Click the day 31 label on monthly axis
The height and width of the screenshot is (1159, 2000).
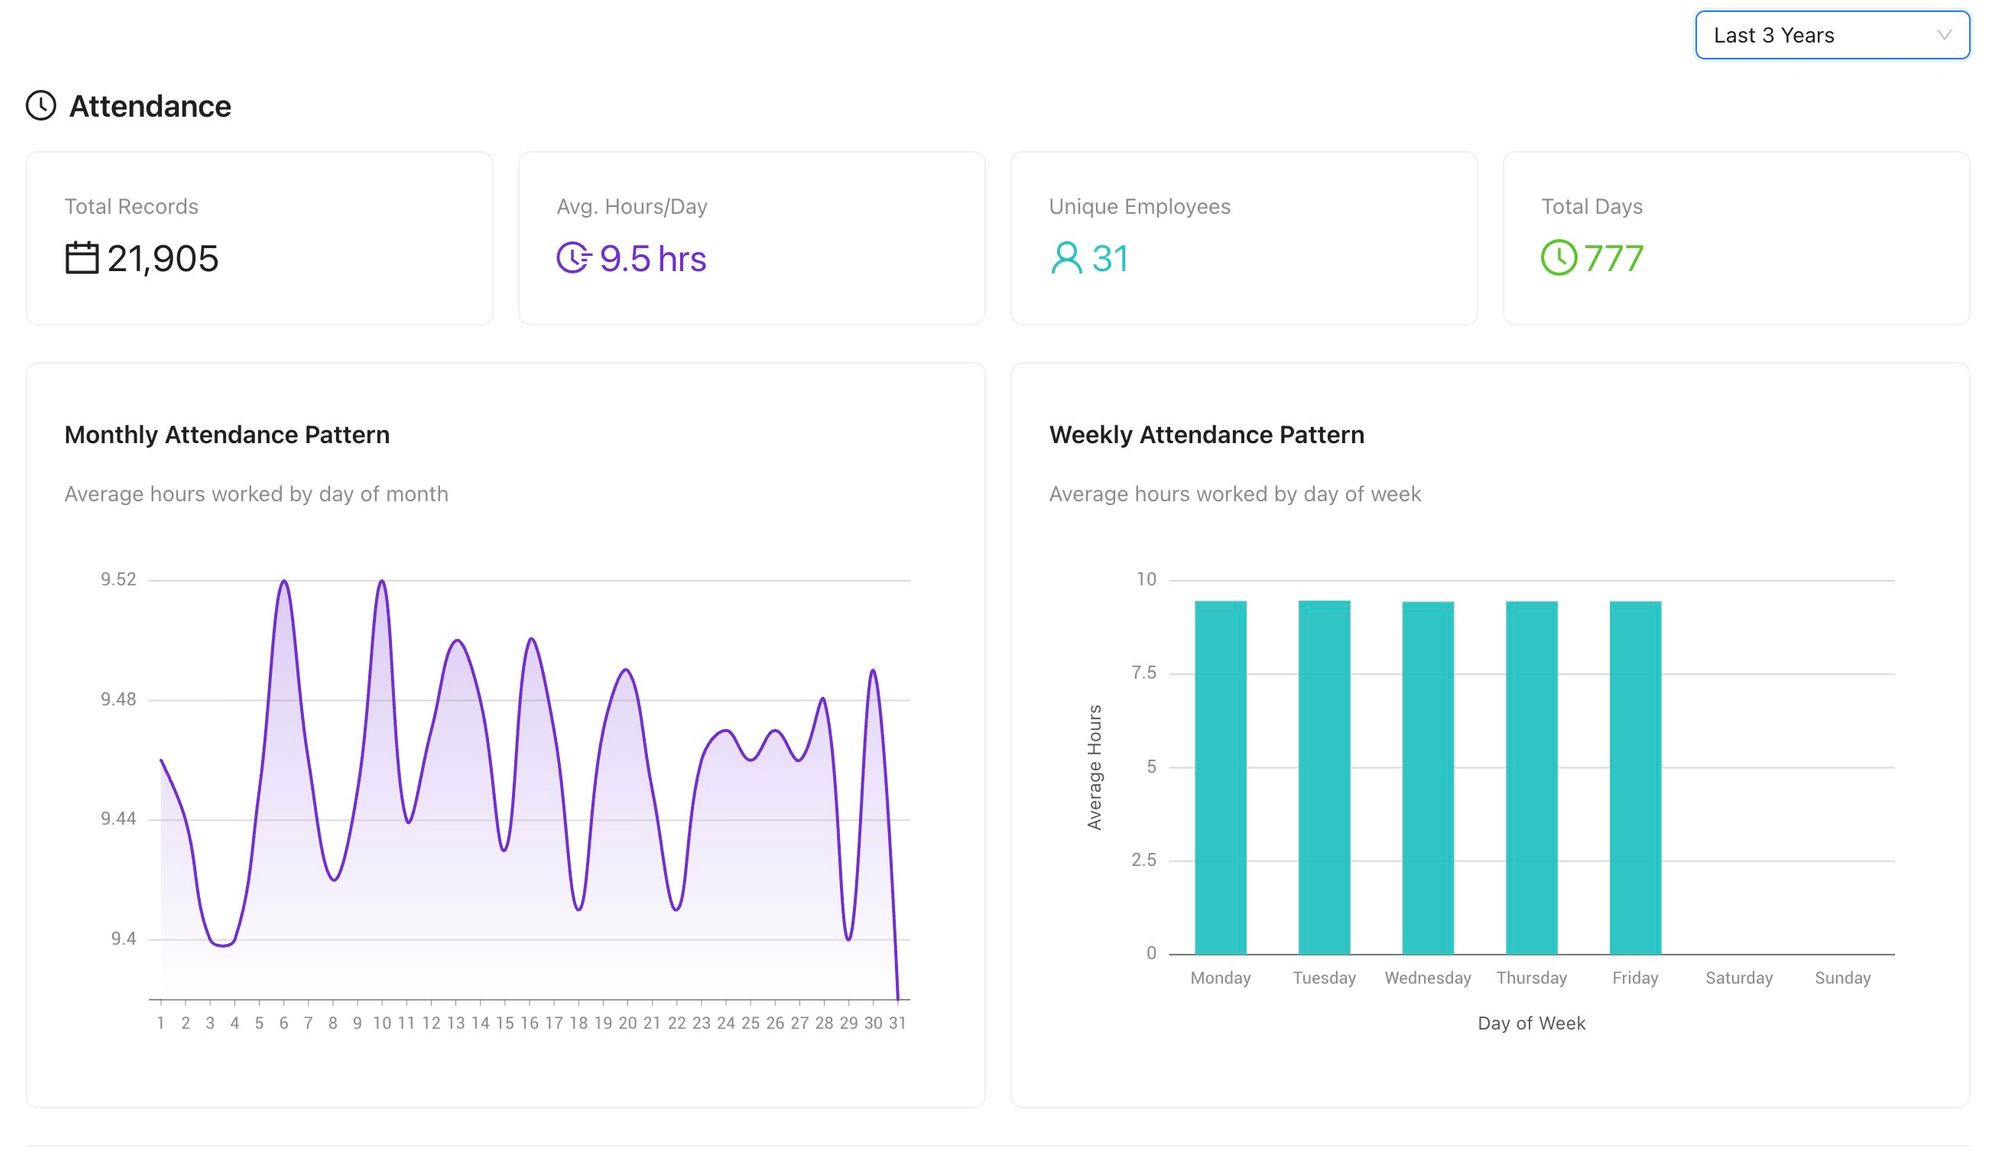pos(897,1023)
